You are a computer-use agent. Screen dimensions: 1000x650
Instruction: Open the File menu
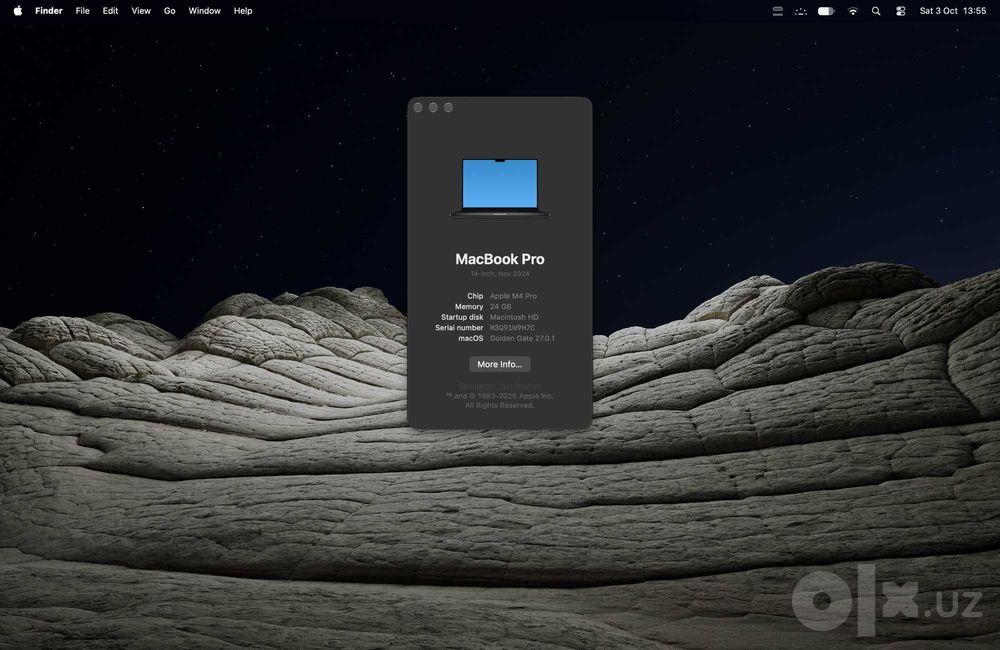82,11
